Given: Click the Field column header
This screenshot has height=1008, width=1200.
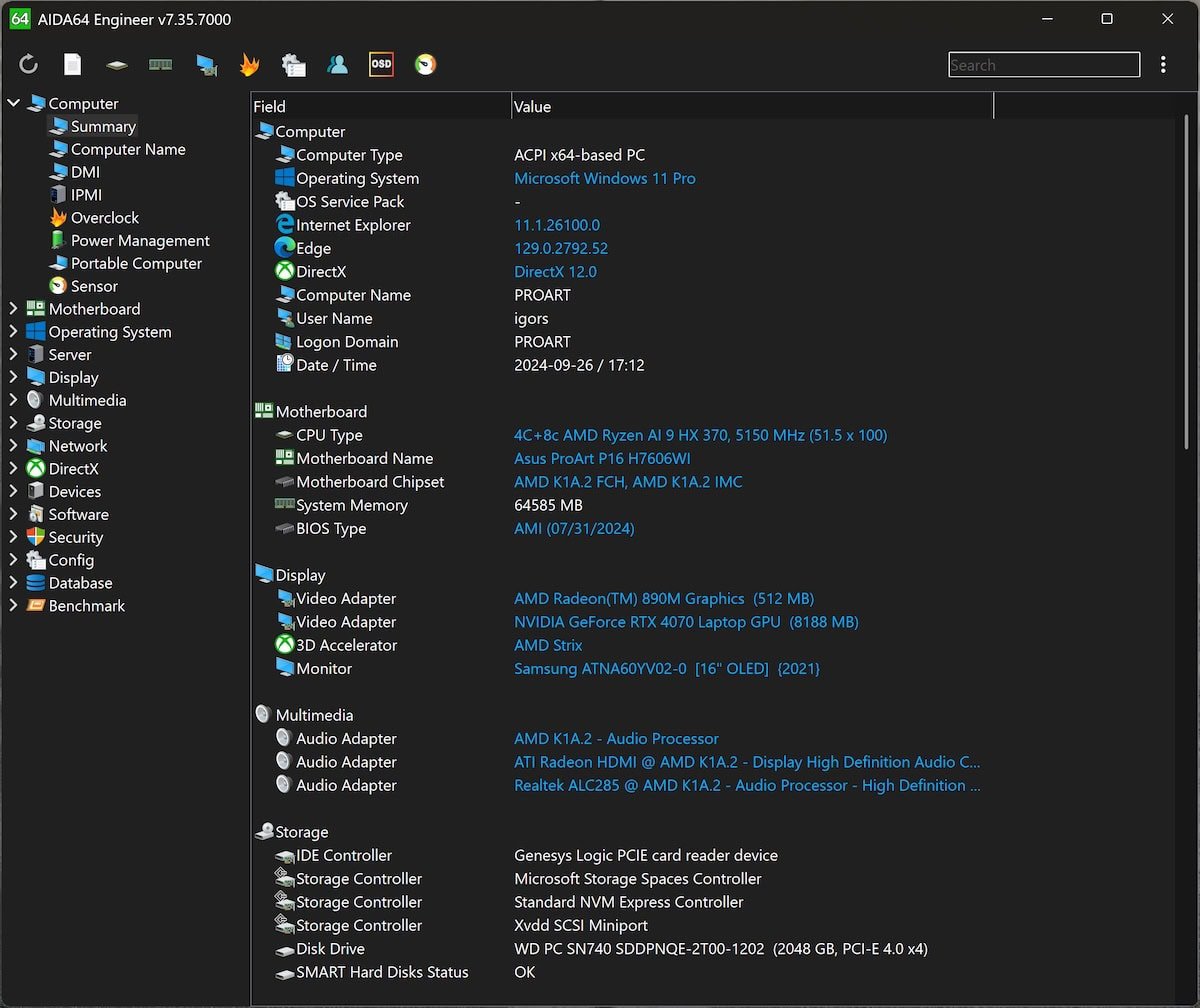Looking at the screenshot, I should tap(380, 106).
